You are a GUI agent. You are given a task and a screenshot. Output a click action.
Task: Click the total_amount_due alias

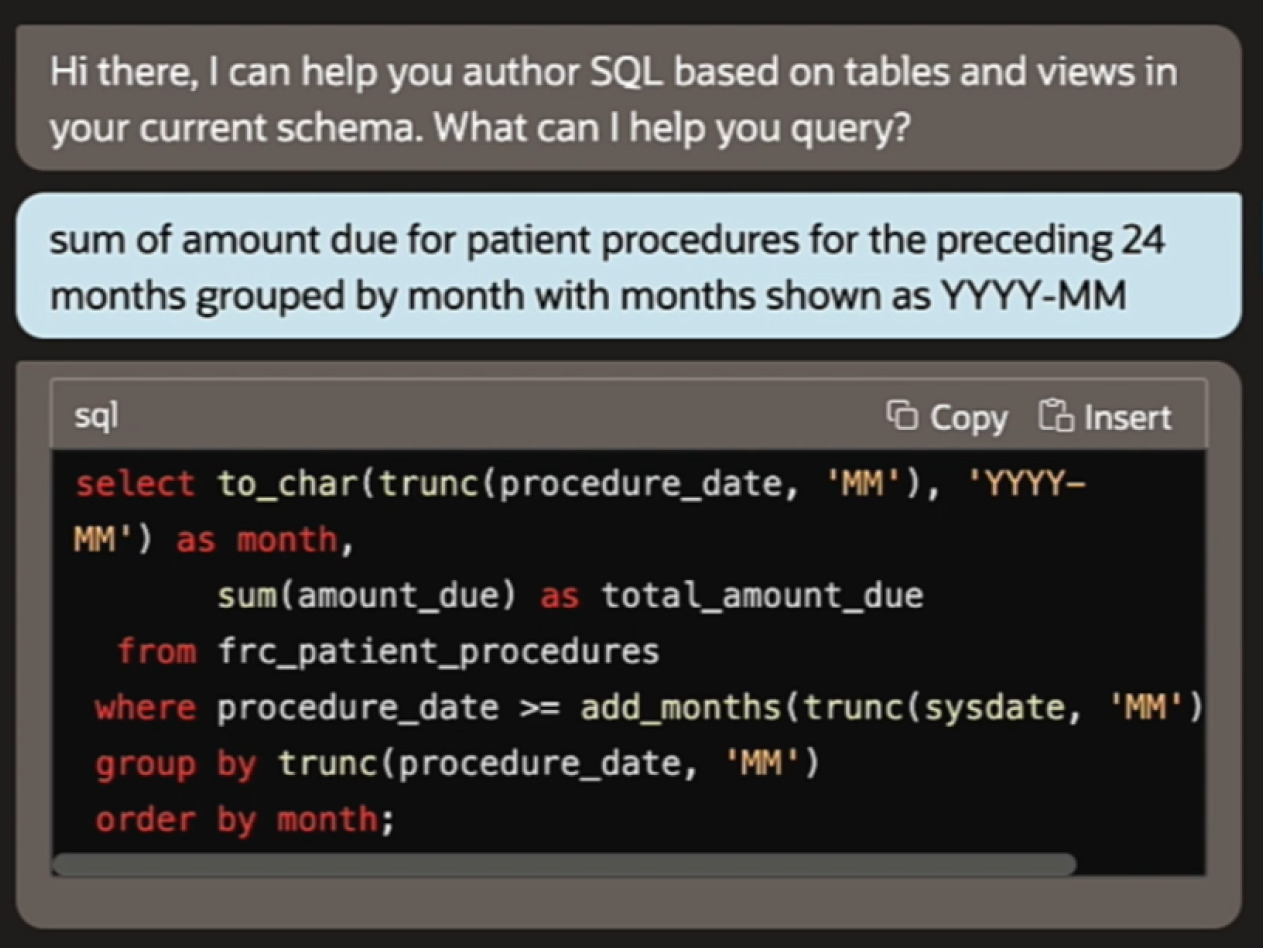click(762, 596)
